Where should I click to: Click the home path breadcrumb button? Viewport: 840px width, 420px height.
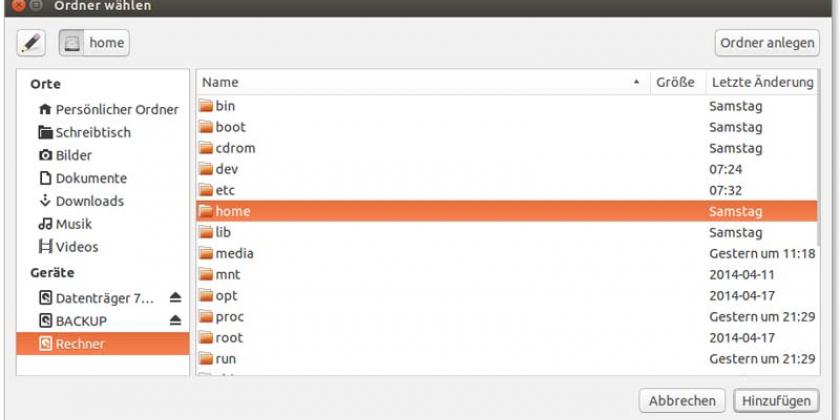(x=94, y=43)
